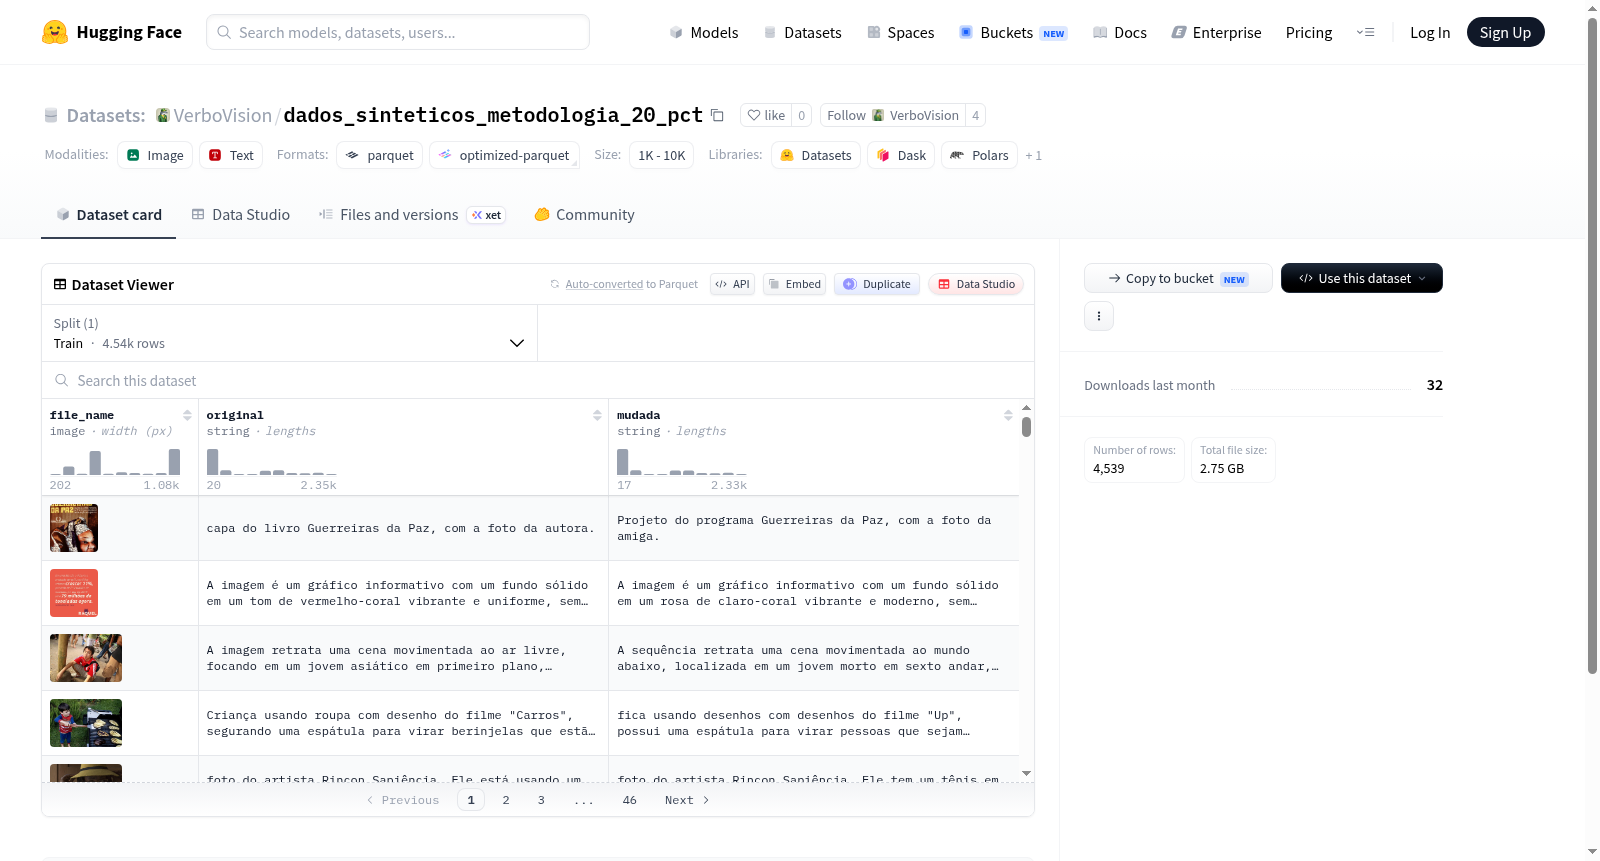Select the Datasets library tag
The image size is (1600, 861).
816,155
